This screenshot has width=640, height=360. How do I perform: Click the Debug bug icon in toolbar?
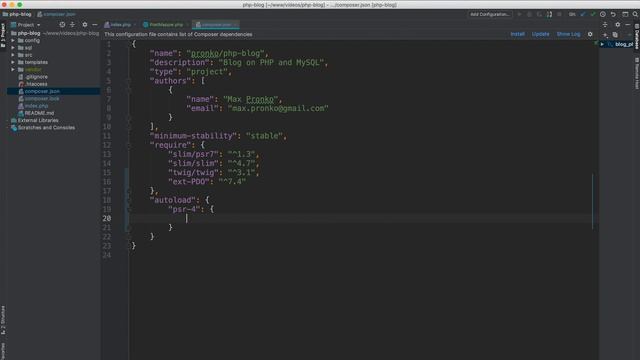529,14
